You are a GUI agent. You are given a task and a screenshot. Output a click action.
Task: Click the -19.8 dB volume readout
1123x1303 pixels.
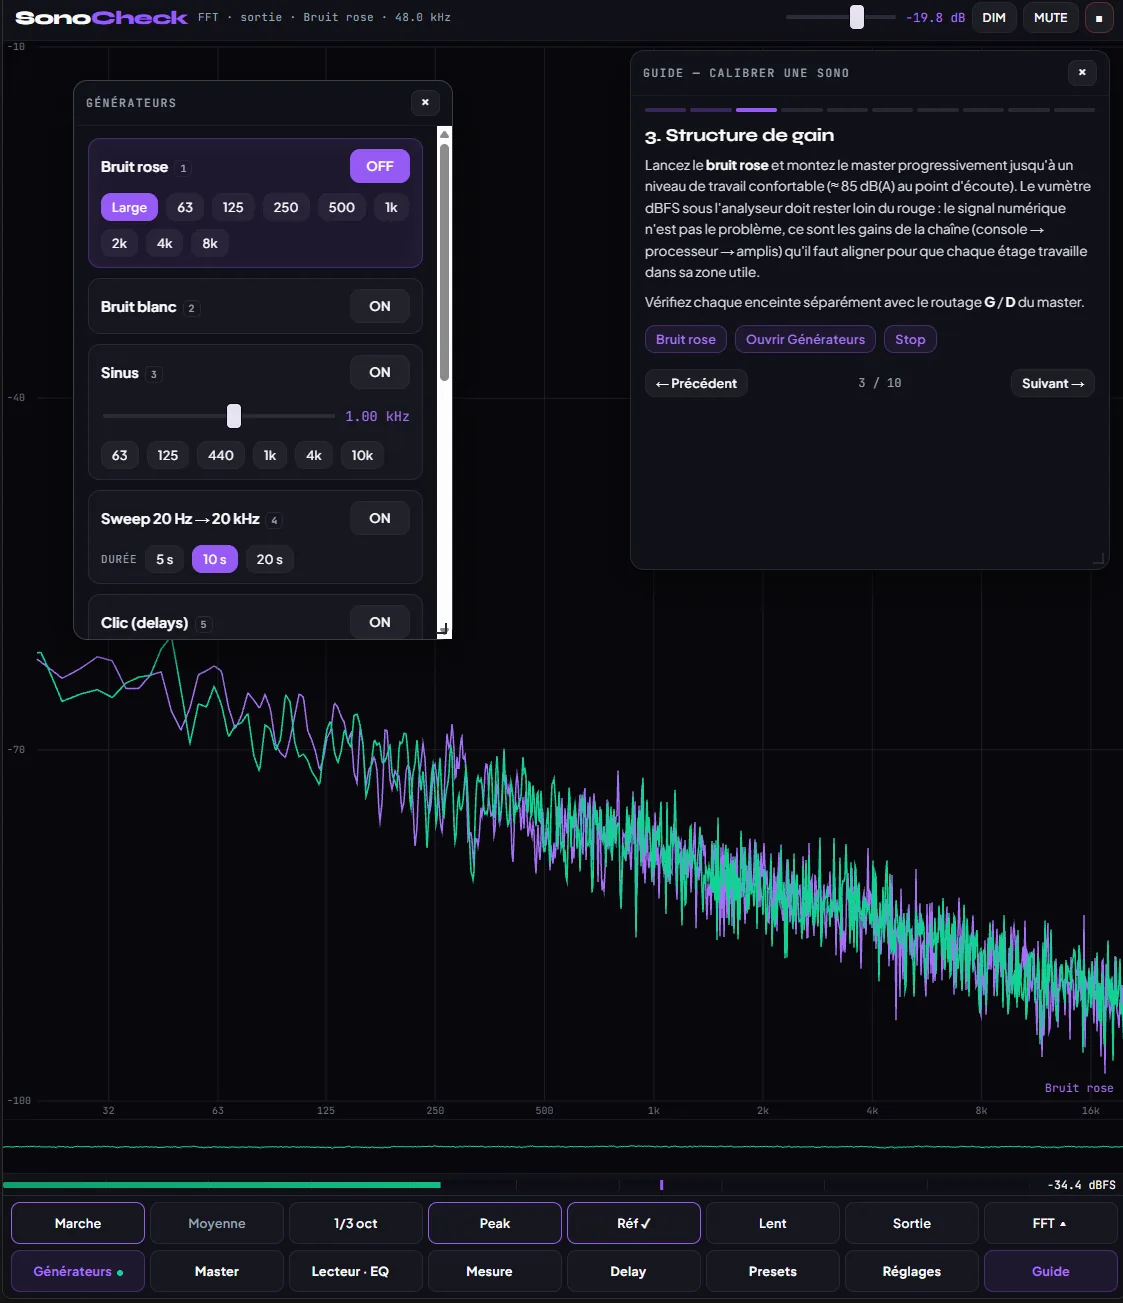(935, 18)
